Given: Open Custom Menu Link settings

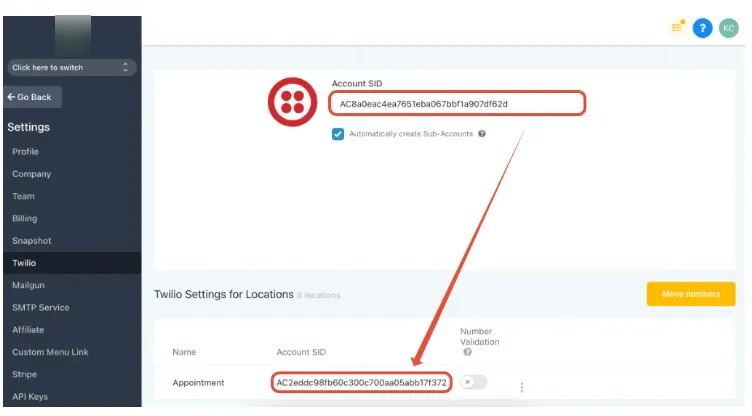Looking at the screenshot, I should [x=50, y=352].
